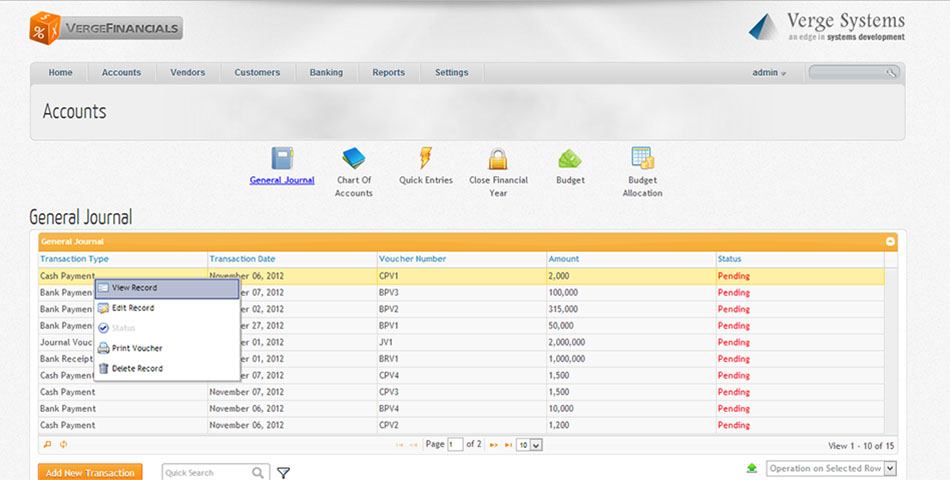
Task: Click the Quick Entries lightning bolt icon
Action: (x=425, y=158)
